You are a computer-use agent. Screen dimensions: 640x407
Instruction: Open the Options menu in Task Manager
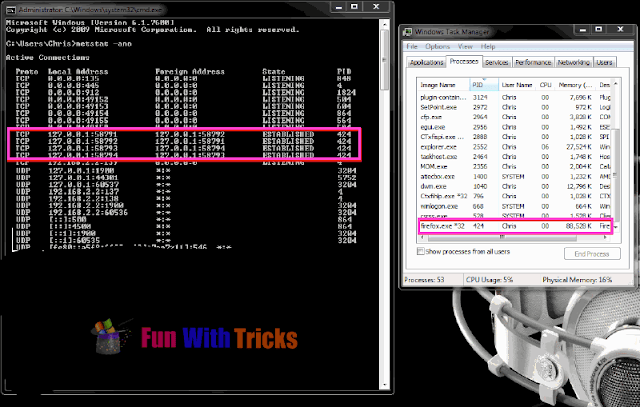point(438,47)
